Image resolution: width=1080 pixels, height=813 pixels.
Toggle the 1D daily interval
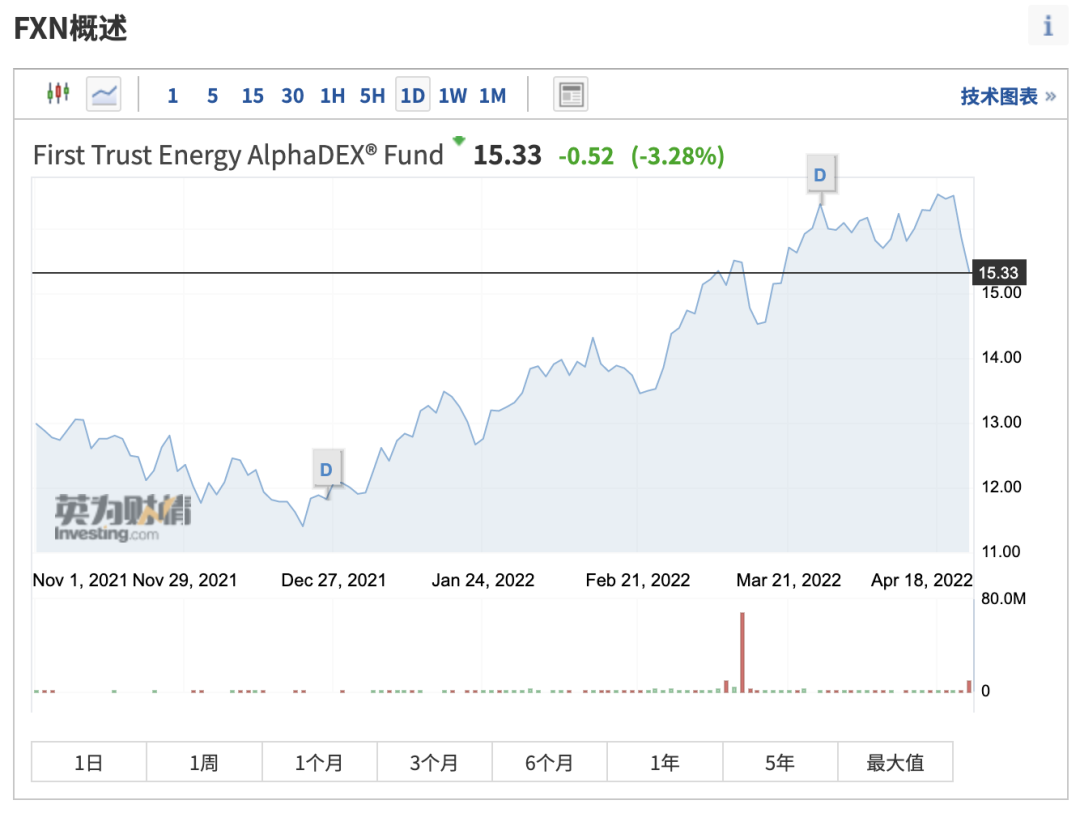[412, 96]
